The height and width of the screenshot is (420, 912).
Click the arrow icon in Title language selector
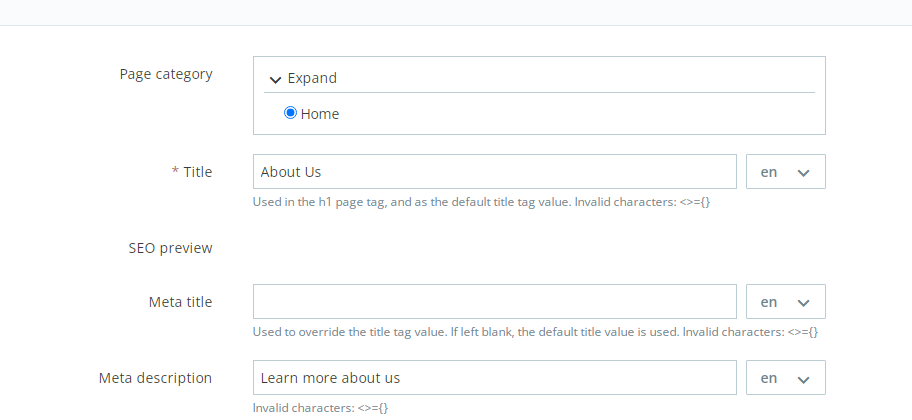click(x=803, y=173)
